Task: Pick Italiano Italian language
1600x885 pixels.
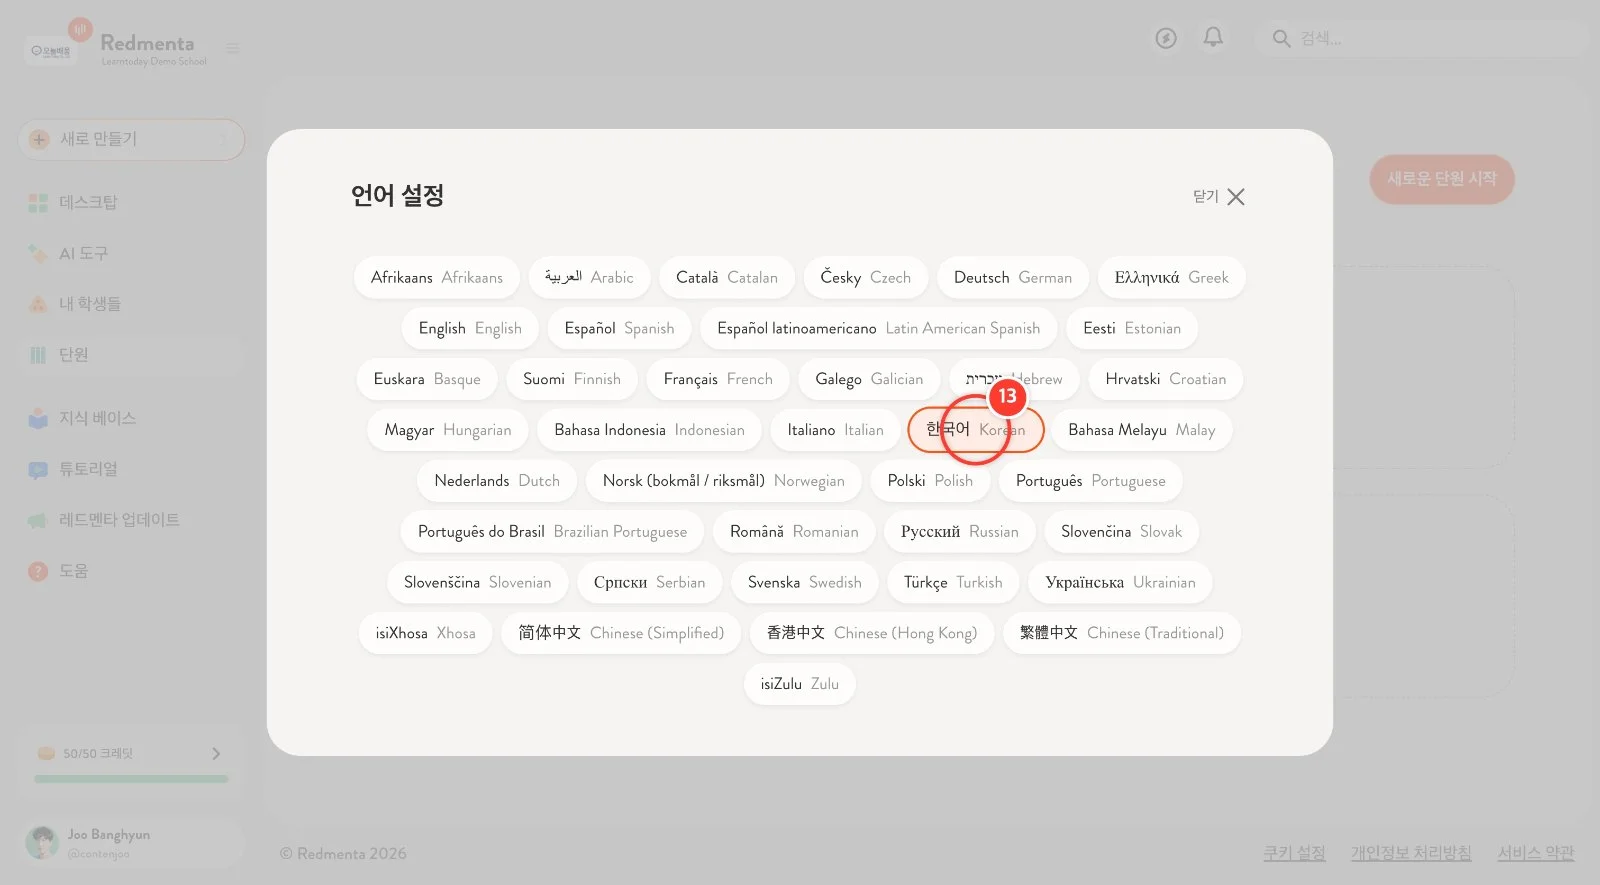Action: click(835, 430)
